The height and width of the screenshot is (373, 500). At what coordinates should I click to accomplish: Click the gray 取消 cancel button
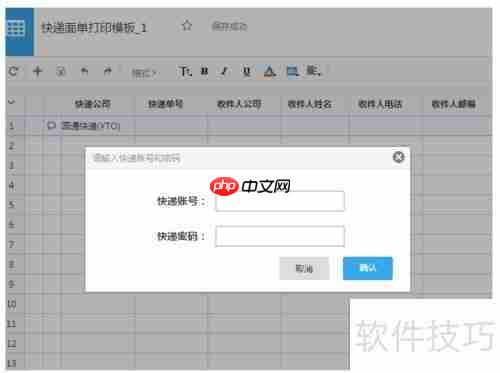click(304, 268)
